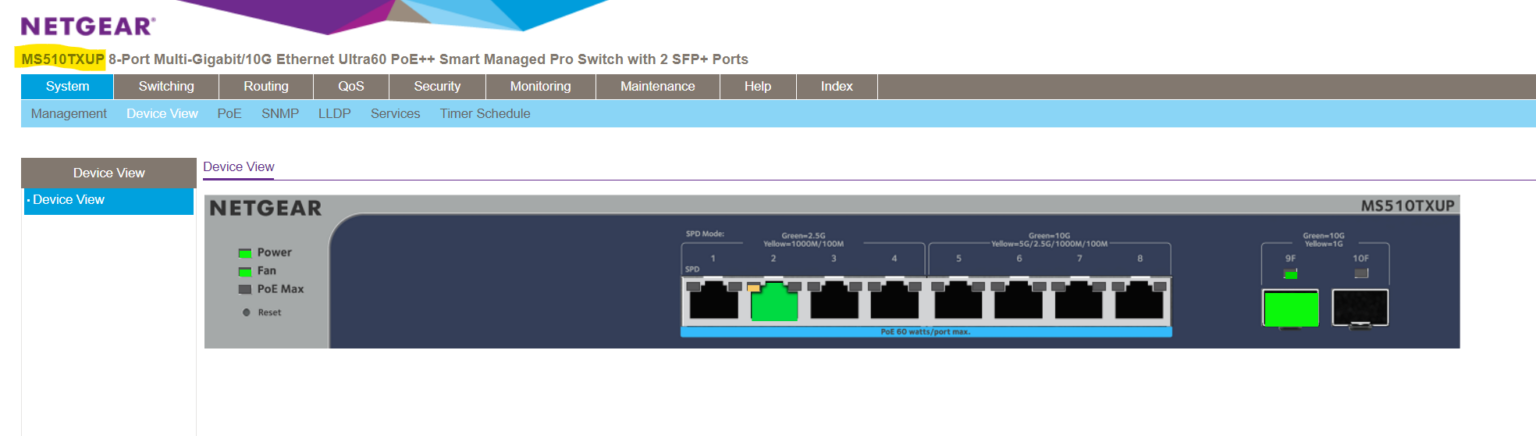Click the empty SFP+ port 10F
Viewport: 1536px width, 436px height.
click(1360, 308)
